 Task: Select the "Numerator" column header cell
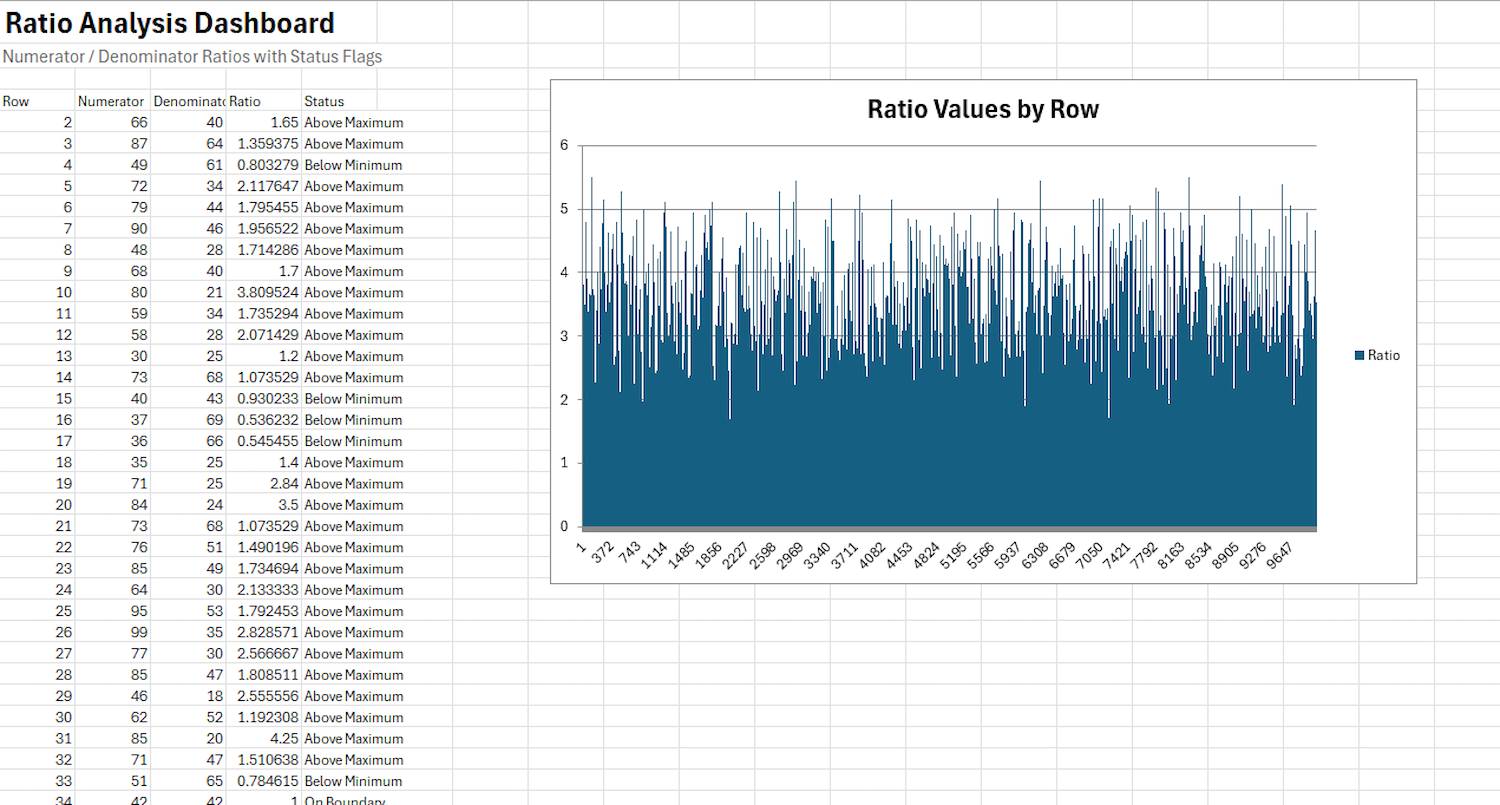[113, 101]
